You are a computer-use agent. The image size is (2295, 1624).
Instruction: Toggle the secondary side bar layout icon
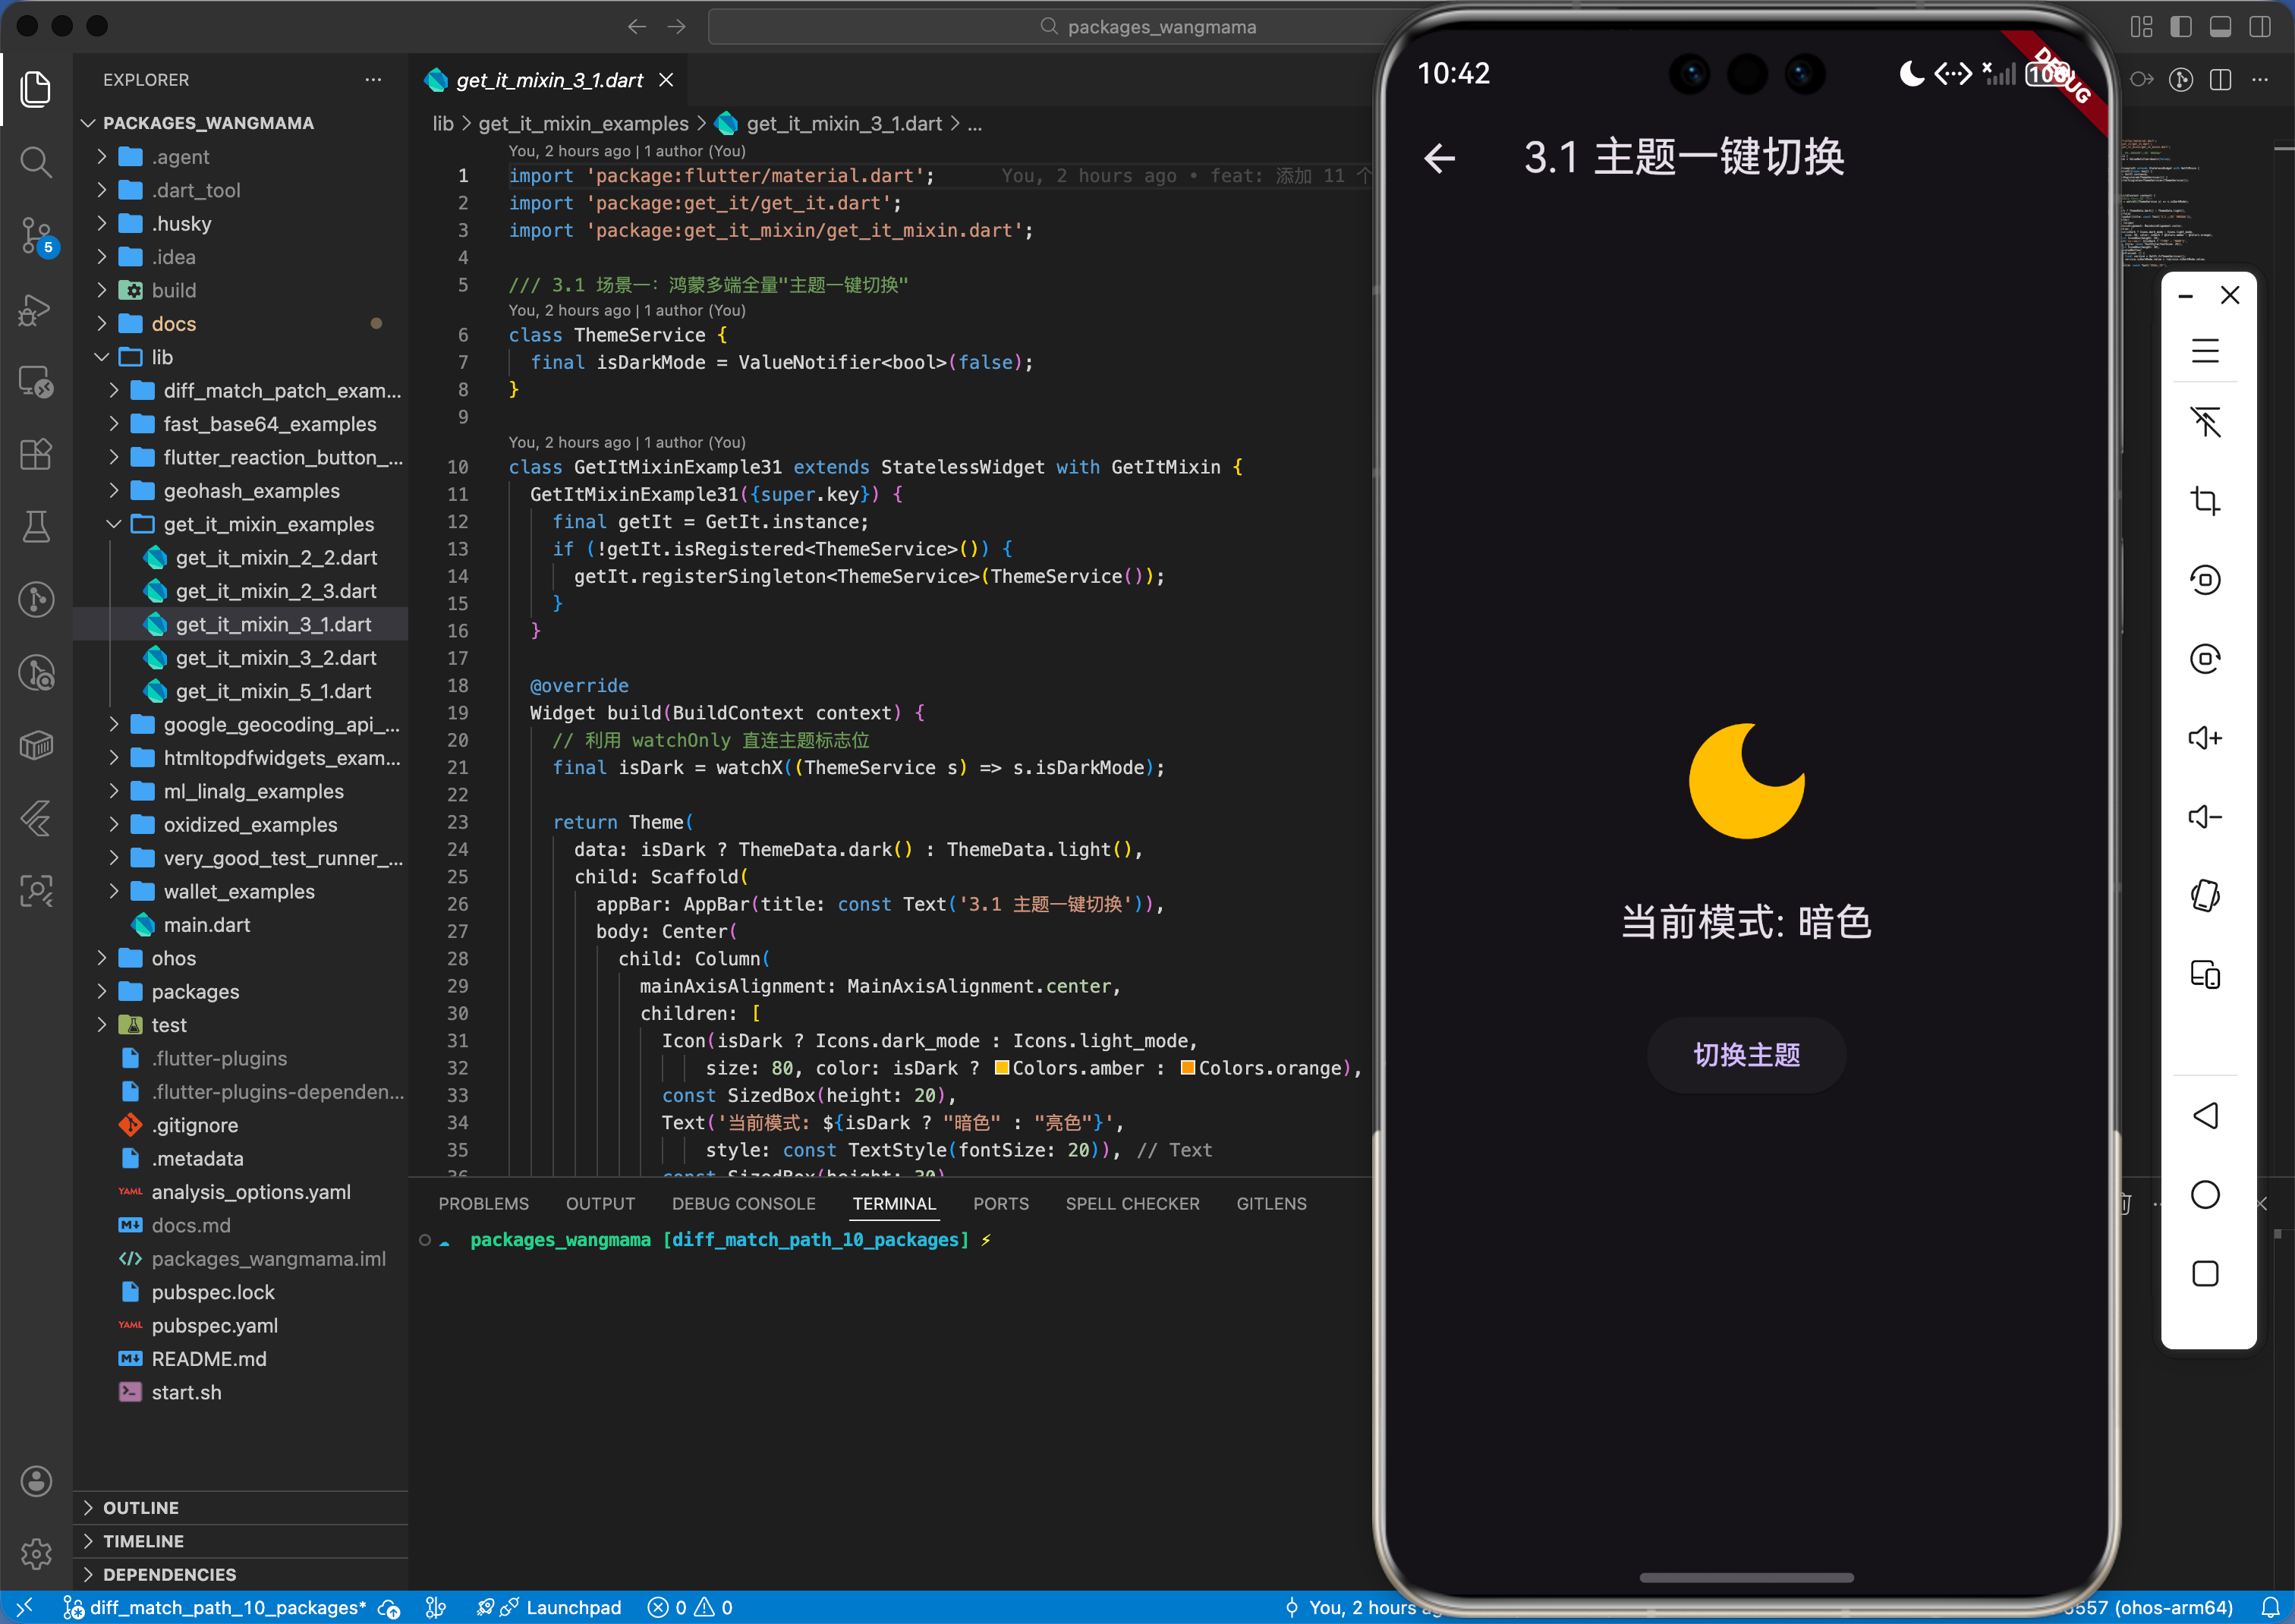2259,27
